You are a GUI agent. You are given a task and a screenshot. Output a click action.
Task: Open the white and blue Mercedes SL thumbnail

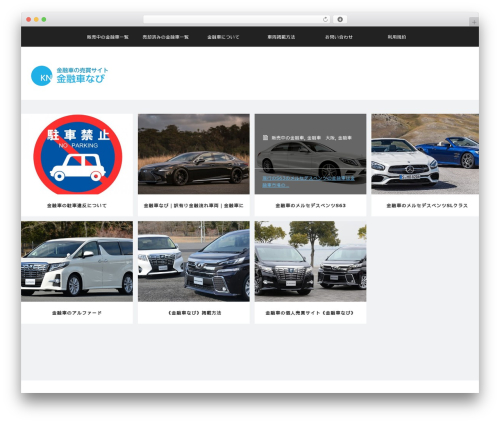[425, 154]
